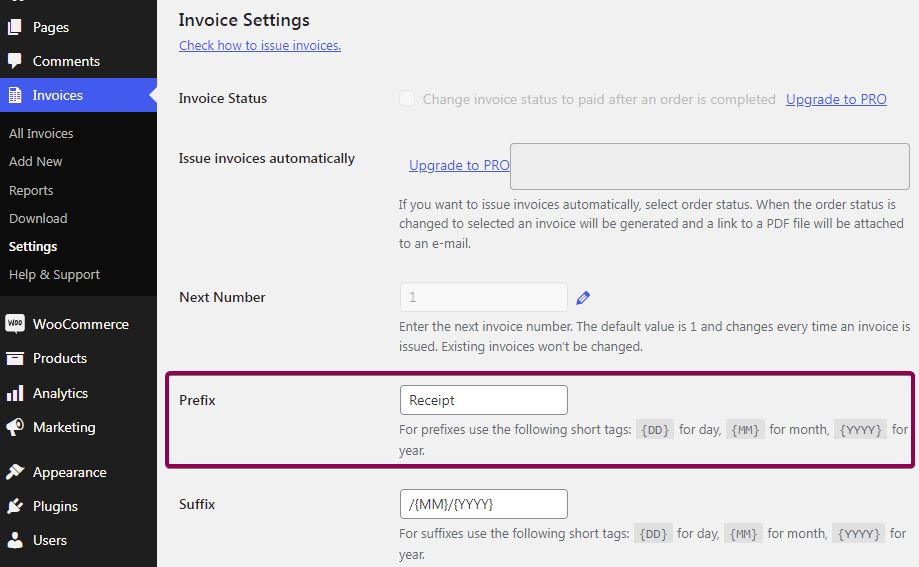Click the pencil edit icon beside Next Number
This screenshot has height=567, width=919.
[583, 298]
